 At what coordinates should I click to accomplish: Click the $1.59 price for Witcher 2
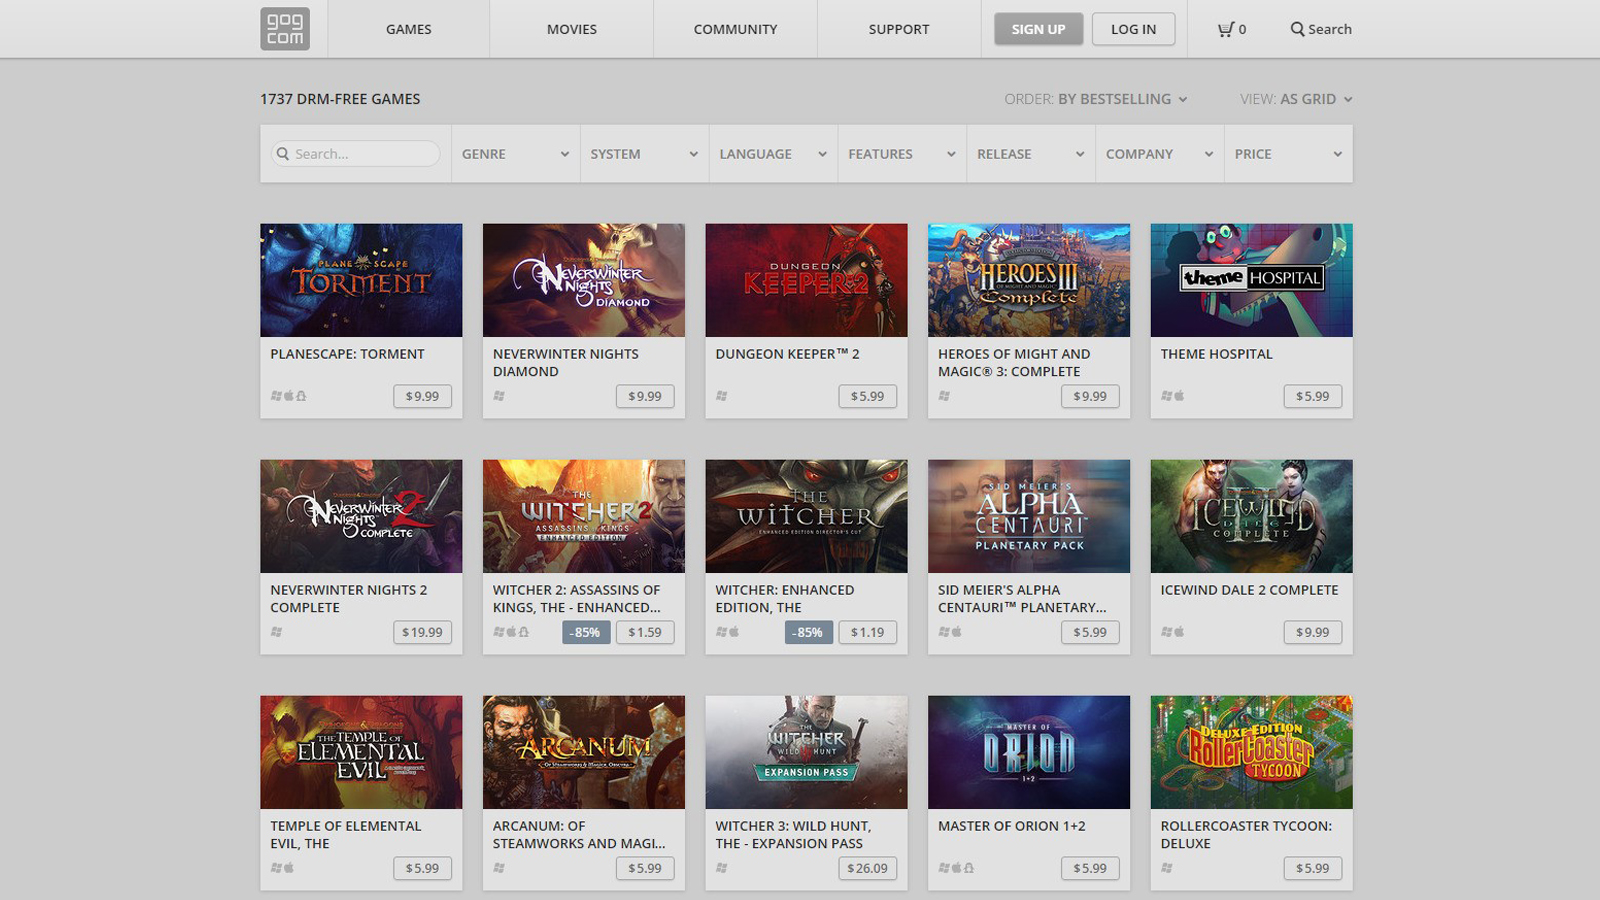(645, 632)
